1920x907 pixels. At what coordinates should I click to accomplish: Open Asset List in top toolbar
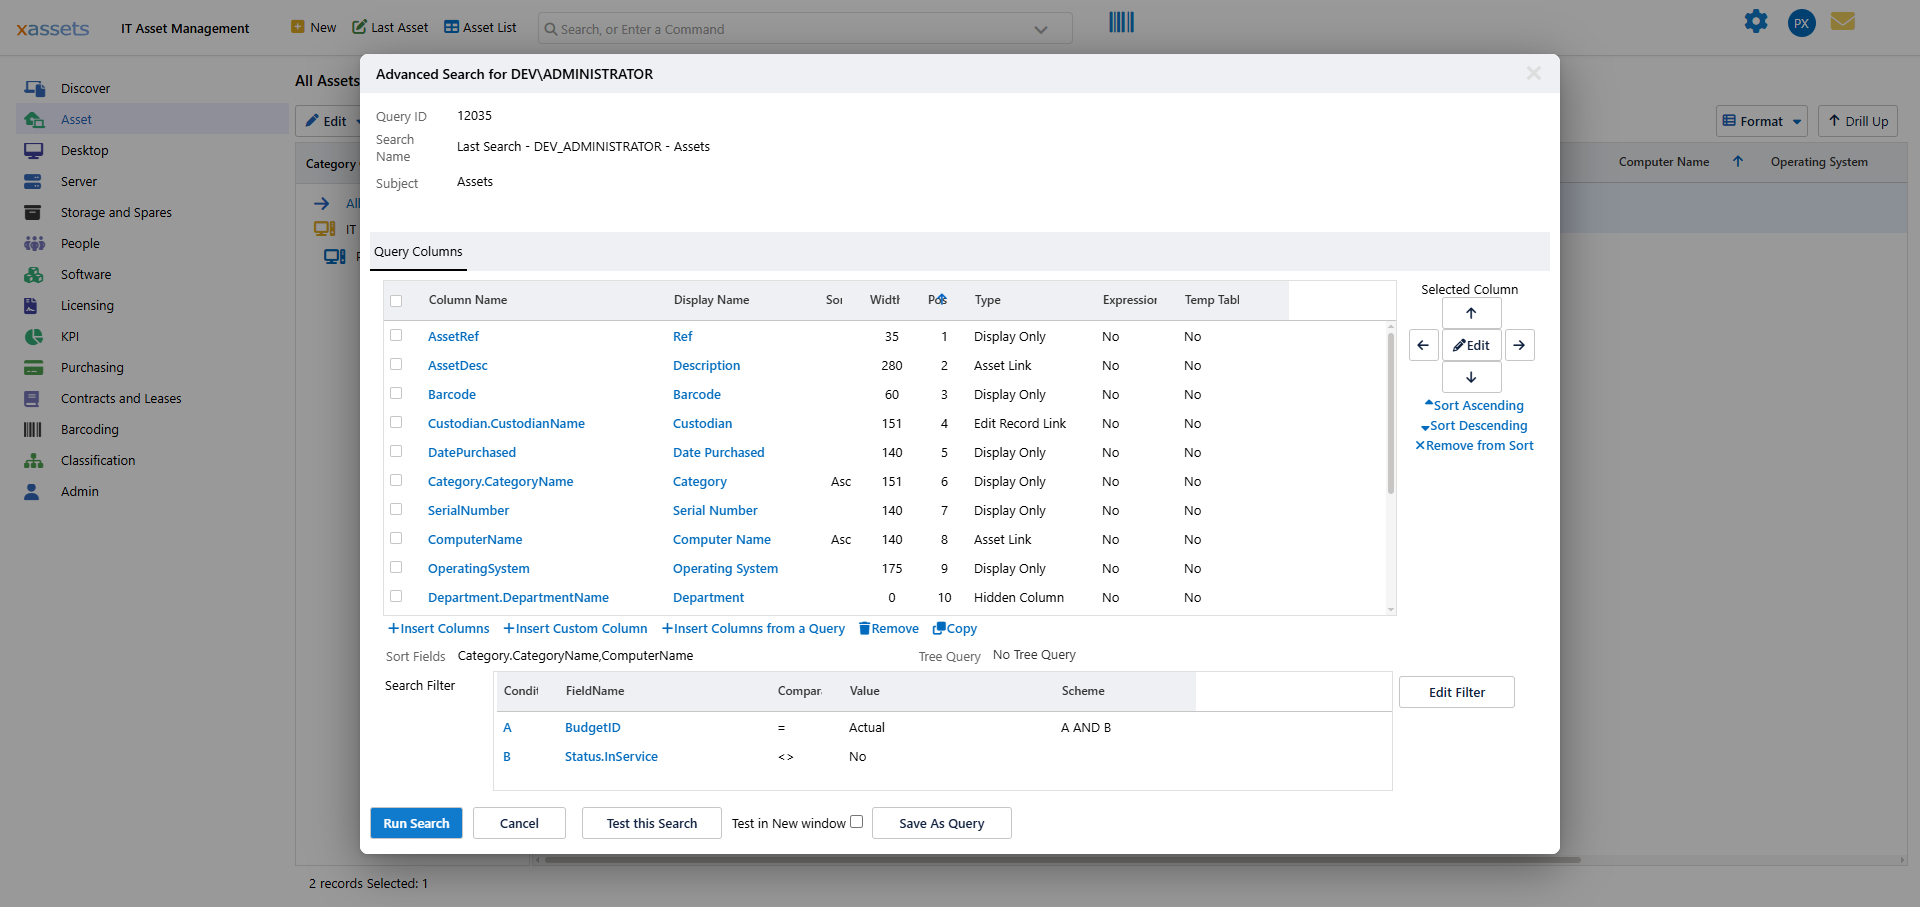point(480,27)
